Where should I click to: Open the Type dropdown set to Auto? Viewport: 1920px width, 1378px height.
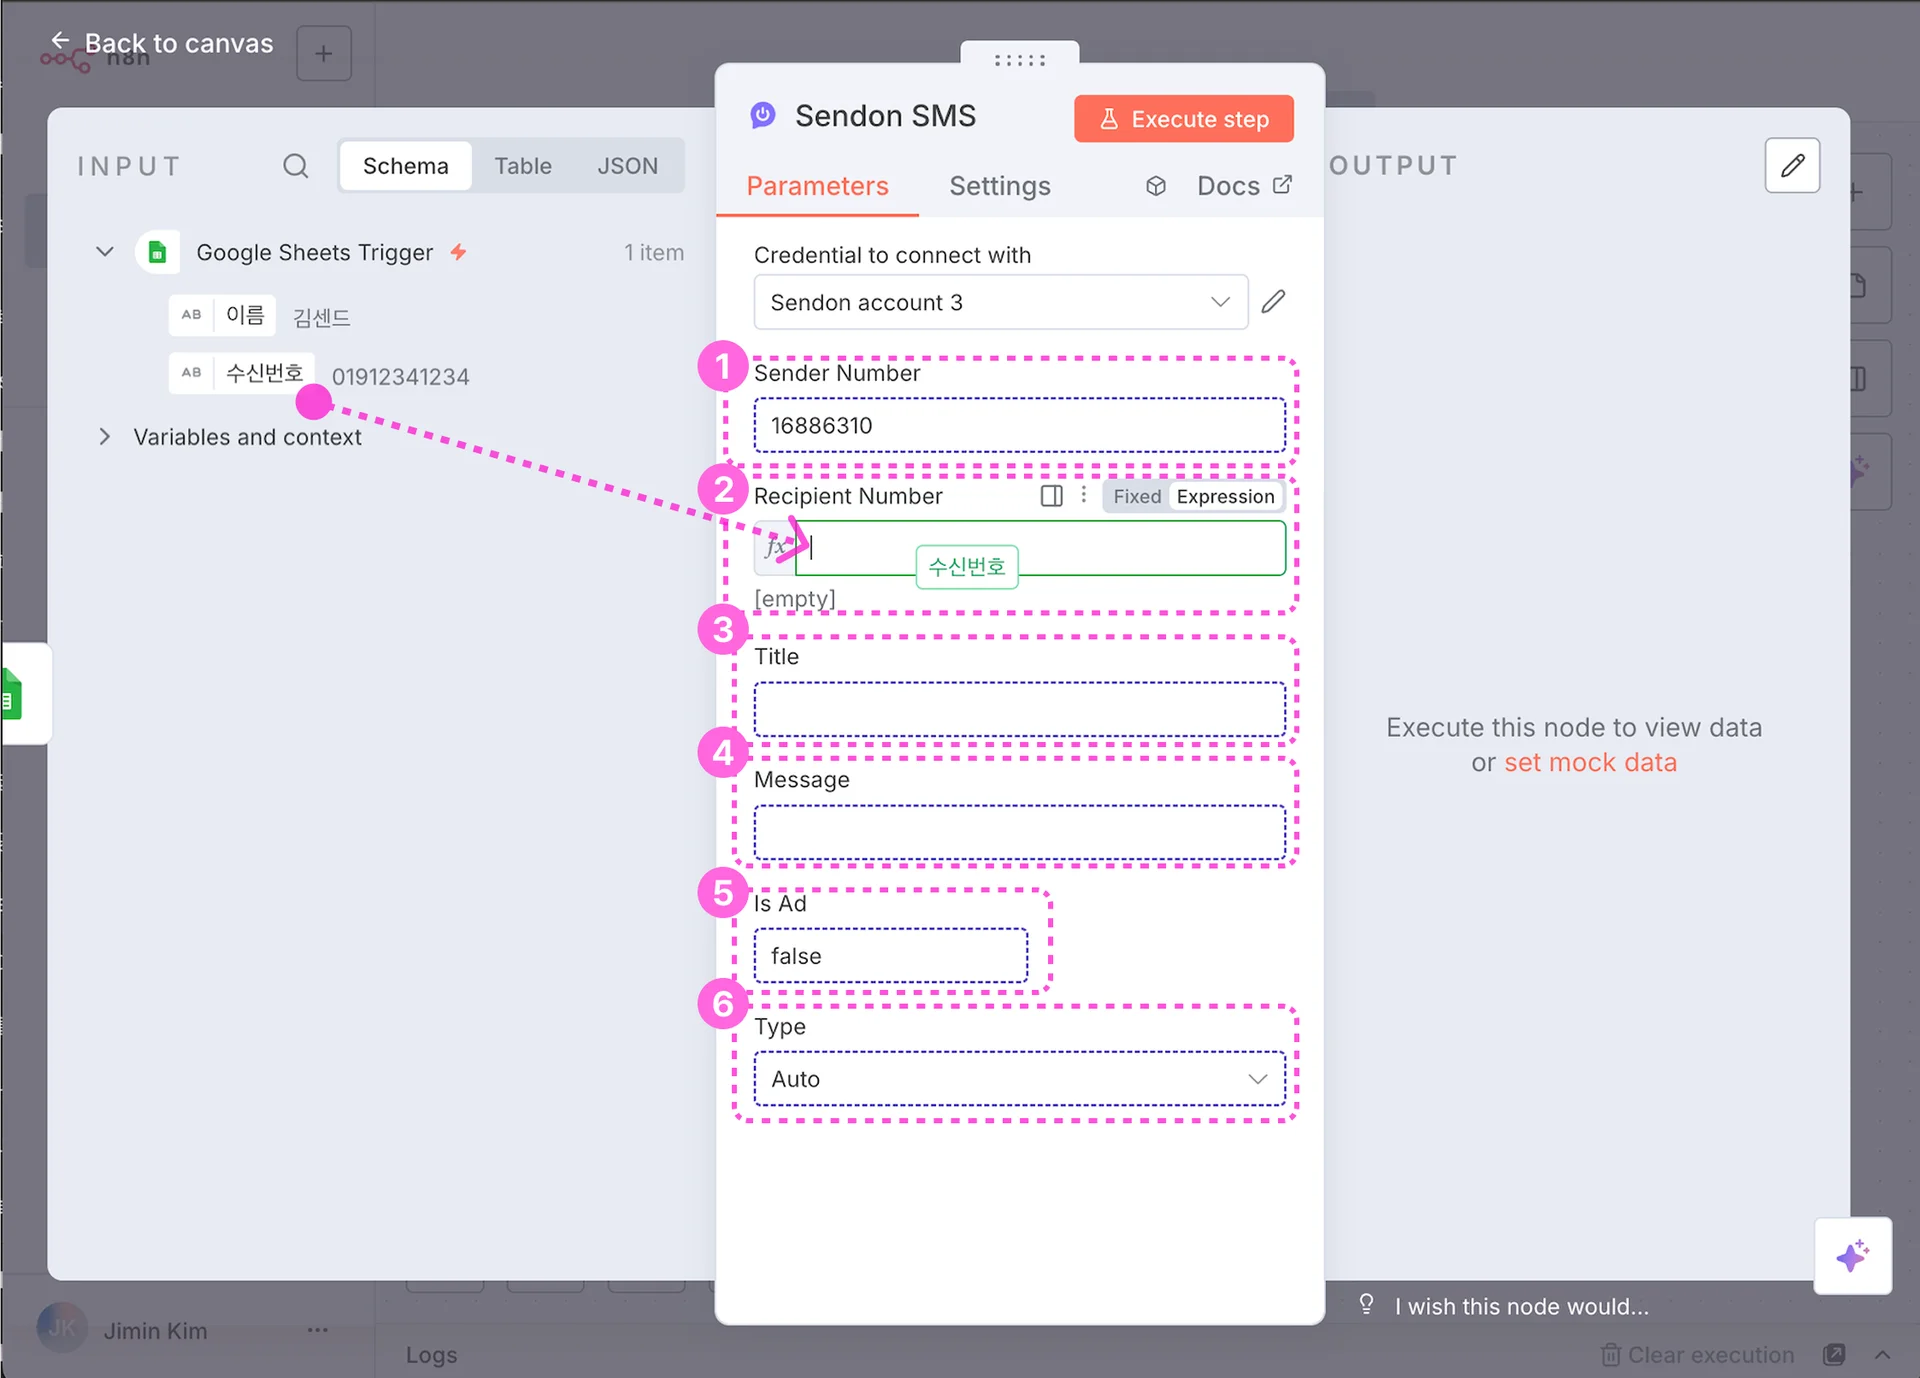click(1019, 1079)
